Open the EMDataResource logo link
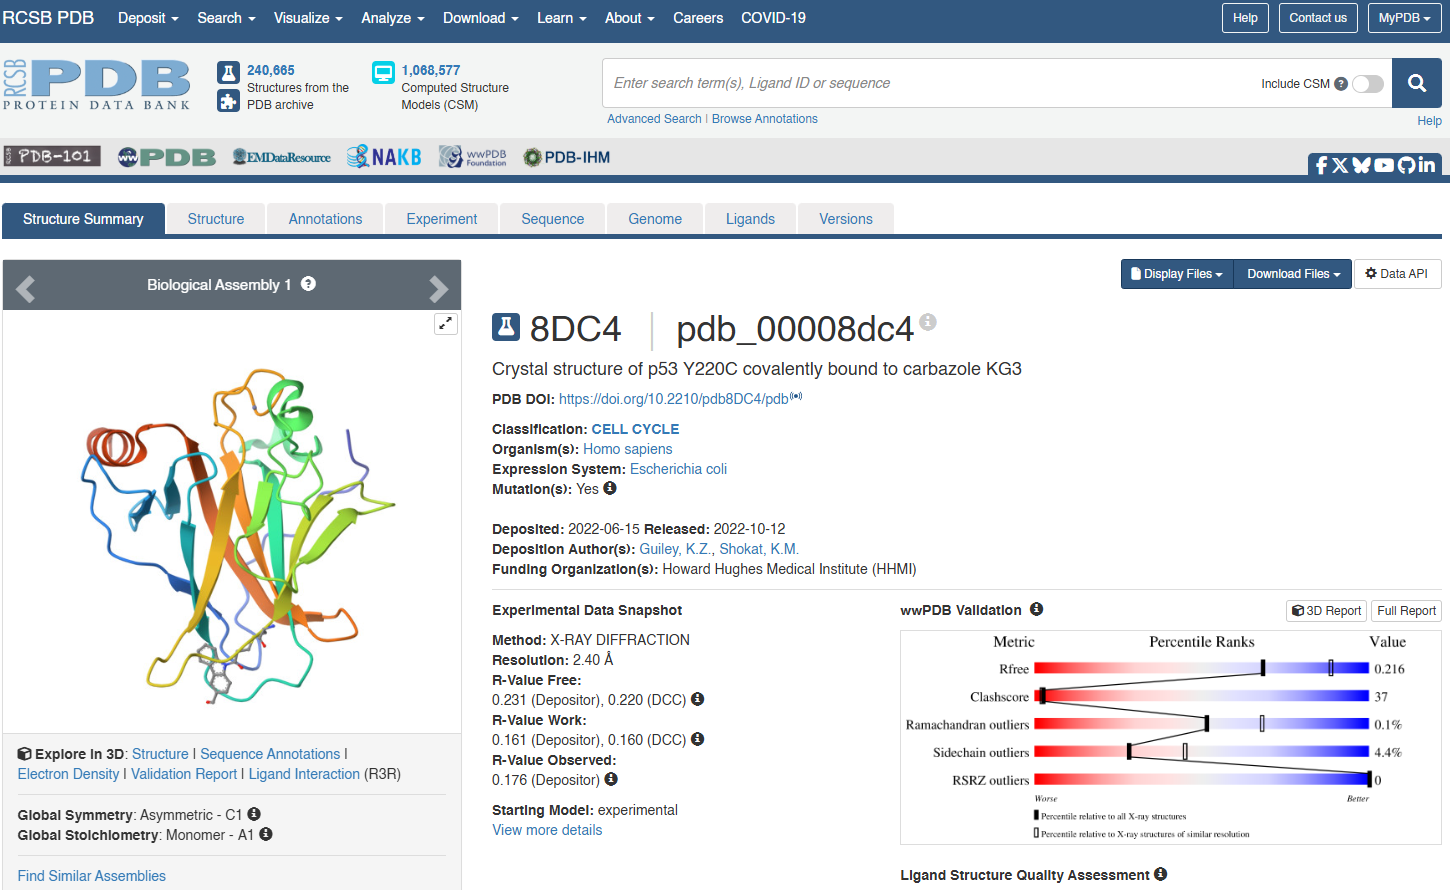Image resolution: width=1450 pixels, height=890 pixels. tap(281, 157)
